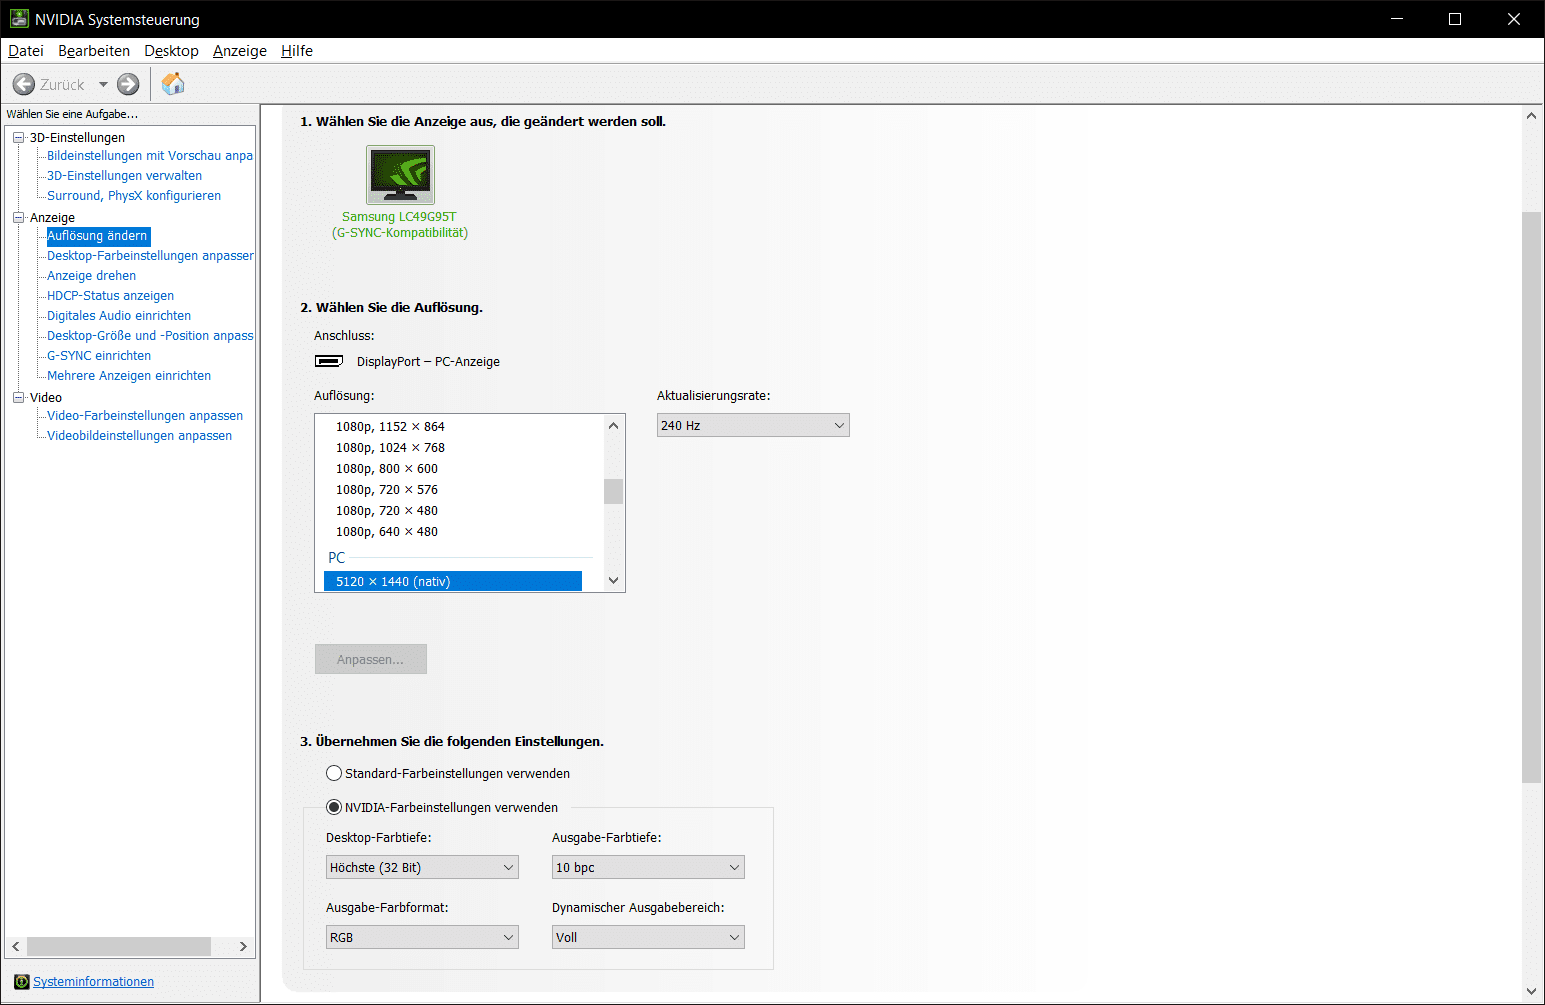
Task: Select 5120 × 1440 (nativ) resolution
Action: [453, 582]
